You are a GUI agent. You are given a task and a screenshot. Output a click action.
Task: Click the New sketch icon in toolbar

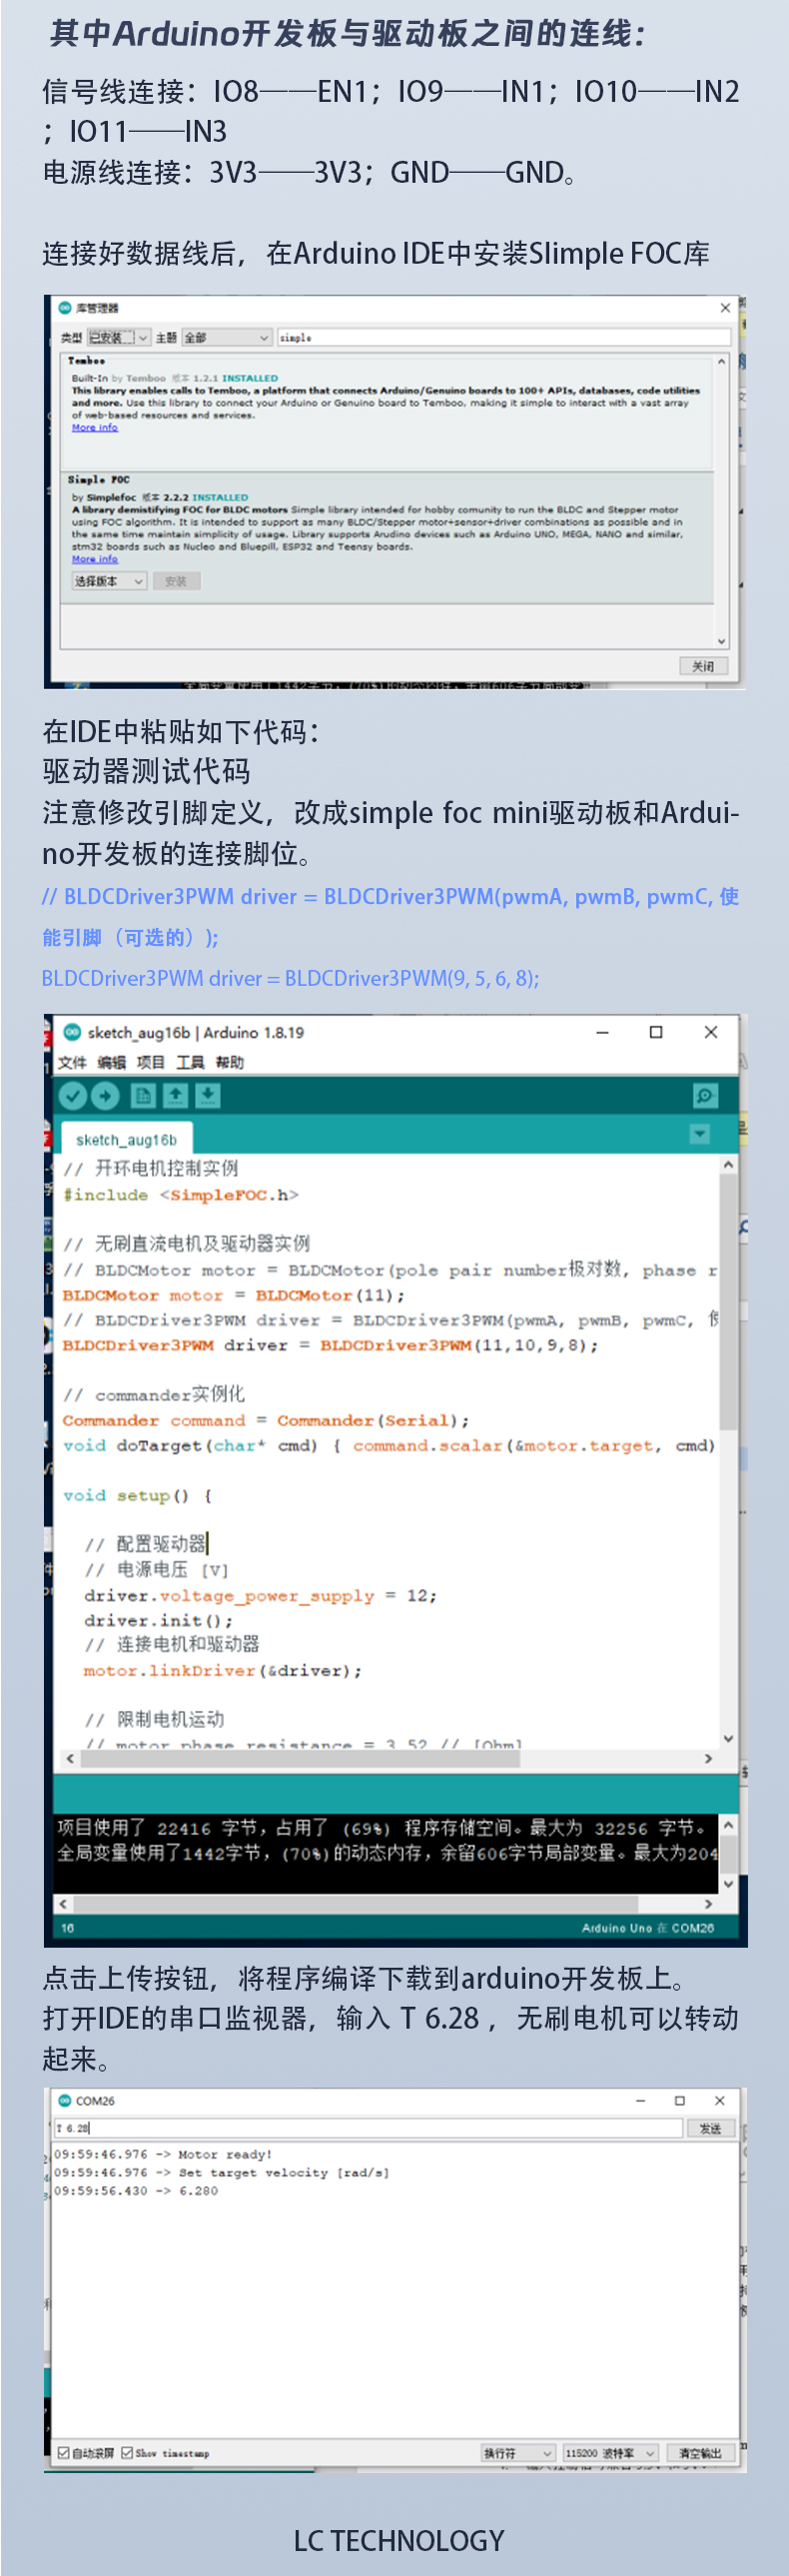pos(143,1096)
